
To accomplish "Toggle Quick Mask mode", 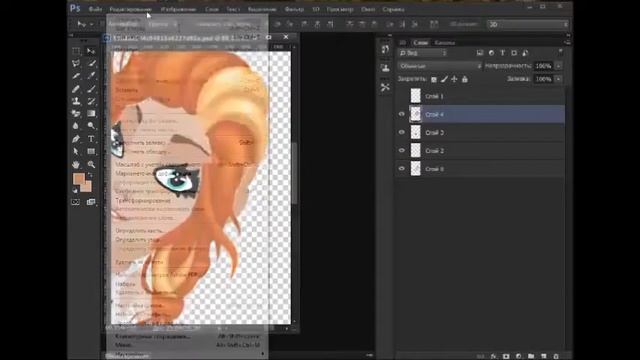I will click(x=76, y=202).
